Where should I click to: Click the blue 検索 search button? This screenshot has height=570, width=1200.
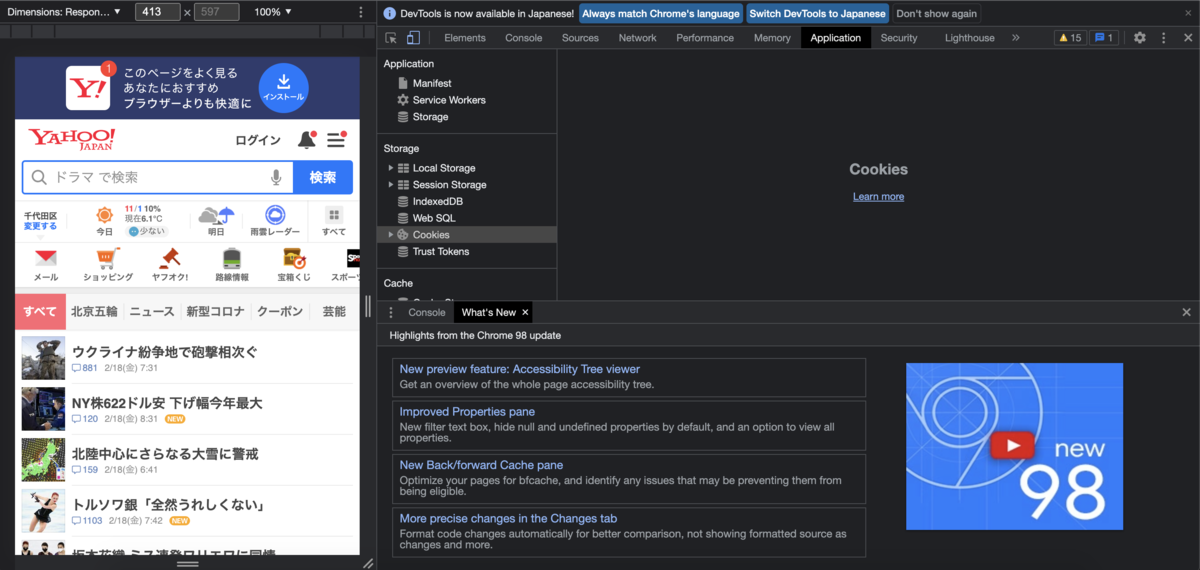click(x=323, y=177)
